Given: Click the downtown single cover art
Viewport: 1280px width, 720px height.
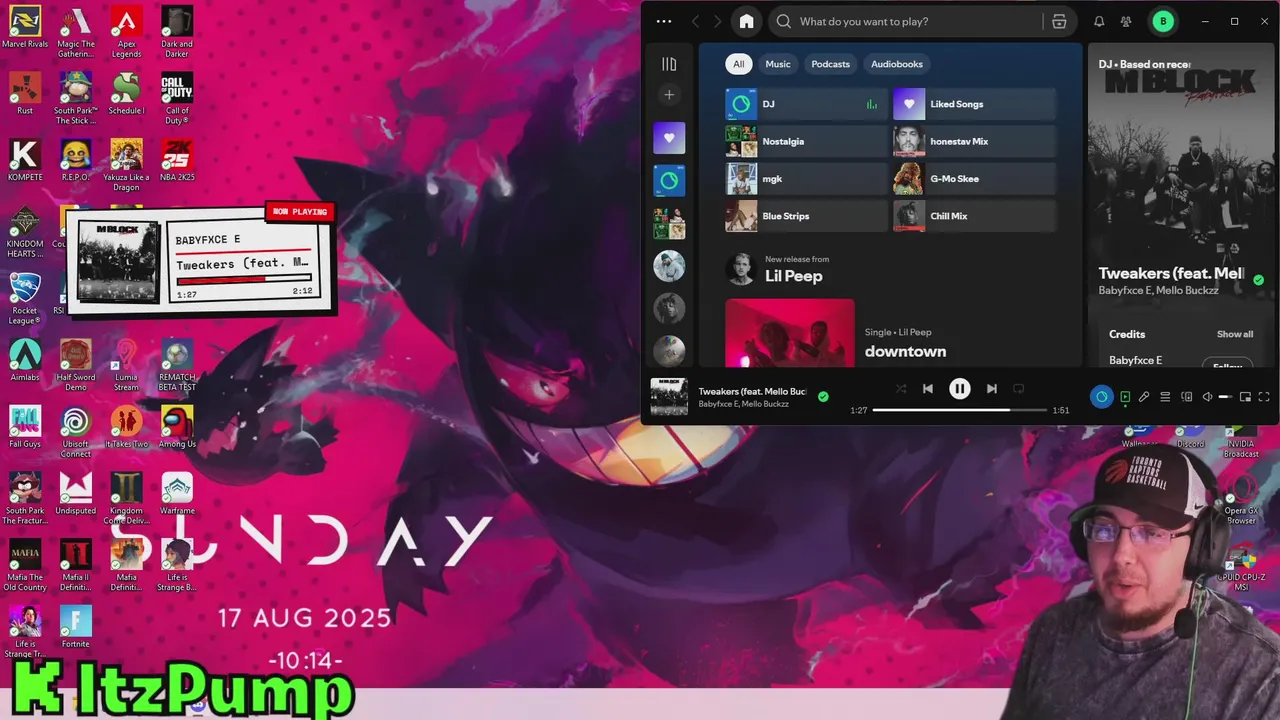Looking at the screenshot, I should [x=790, y=333].
